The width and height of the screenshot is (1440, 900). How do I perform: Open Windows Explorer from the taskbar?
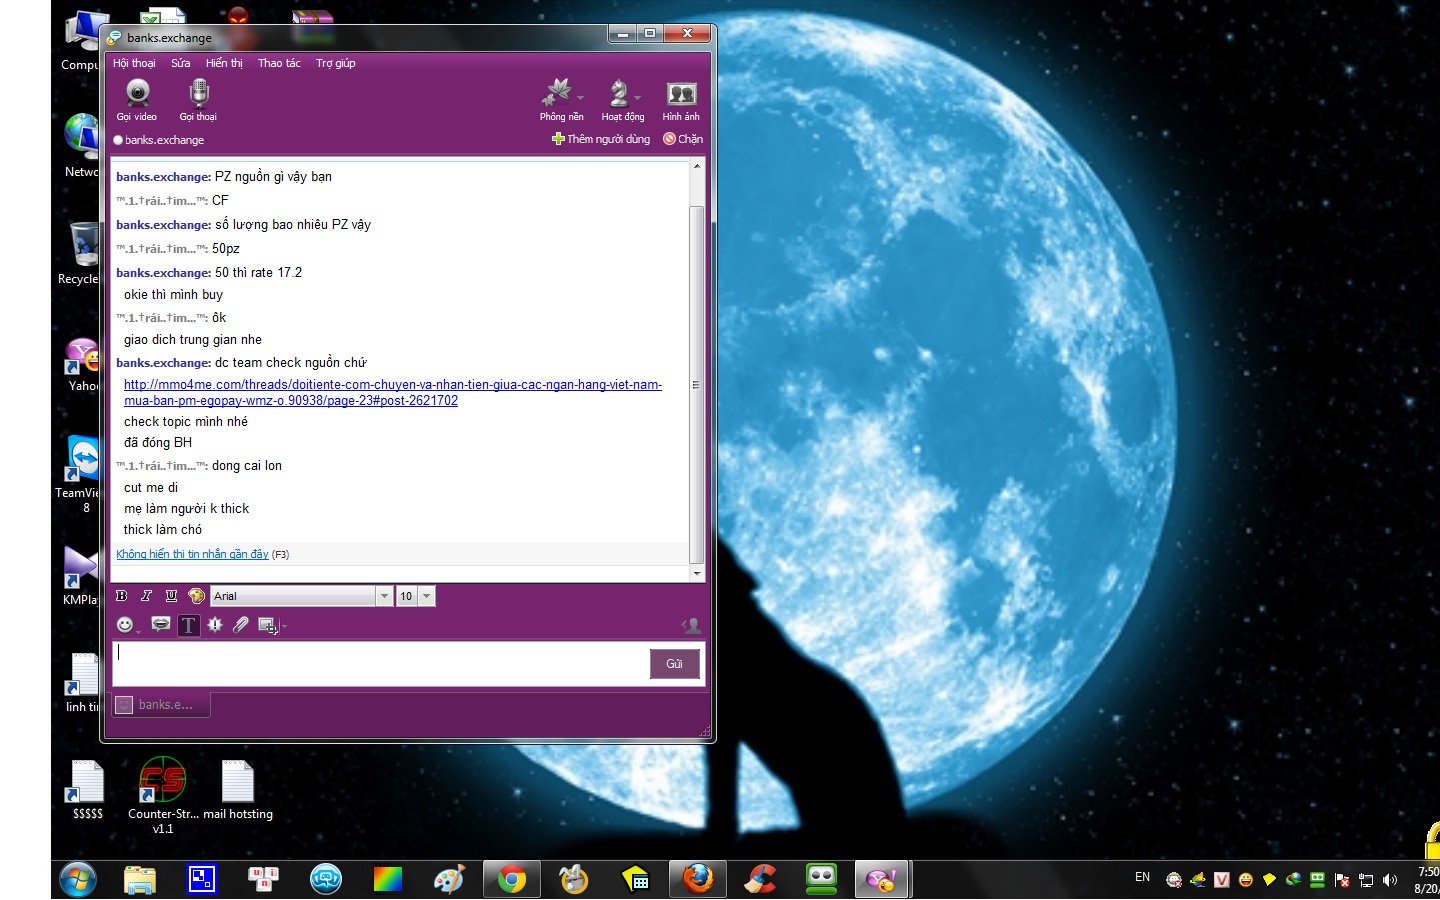140,880
